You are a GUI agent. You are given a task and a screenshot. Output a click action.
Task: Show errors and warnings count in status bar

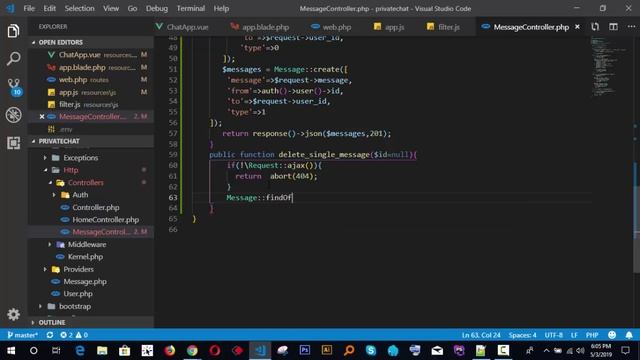coord(74,335)
